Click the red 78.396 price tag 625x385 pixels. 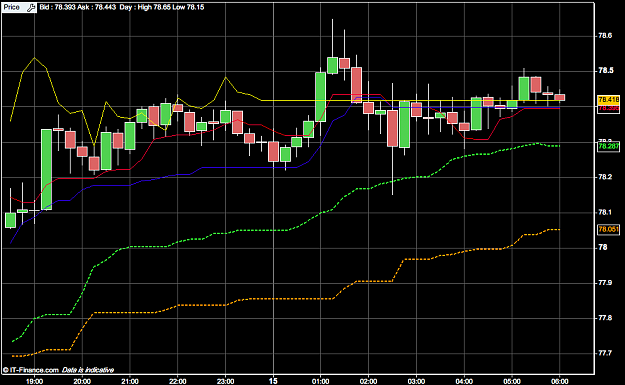coord(609,109)
